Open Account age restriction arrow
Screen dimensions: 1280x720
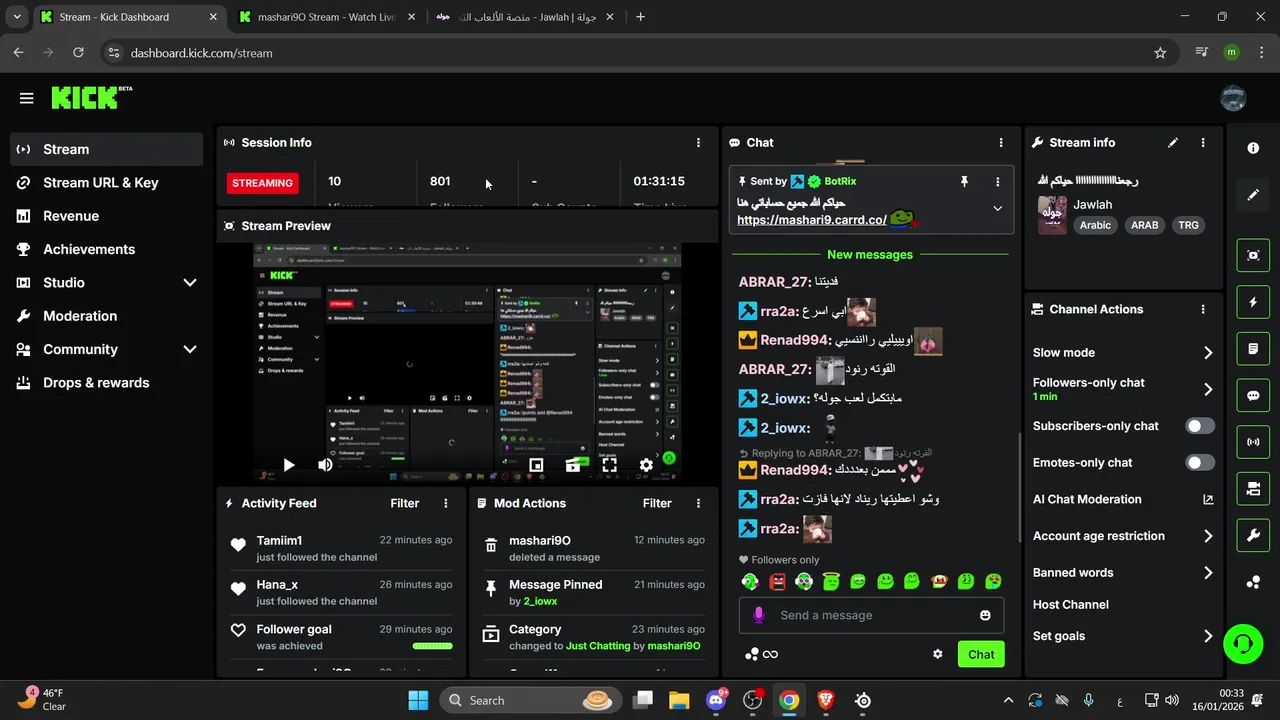coord(1208,536)
